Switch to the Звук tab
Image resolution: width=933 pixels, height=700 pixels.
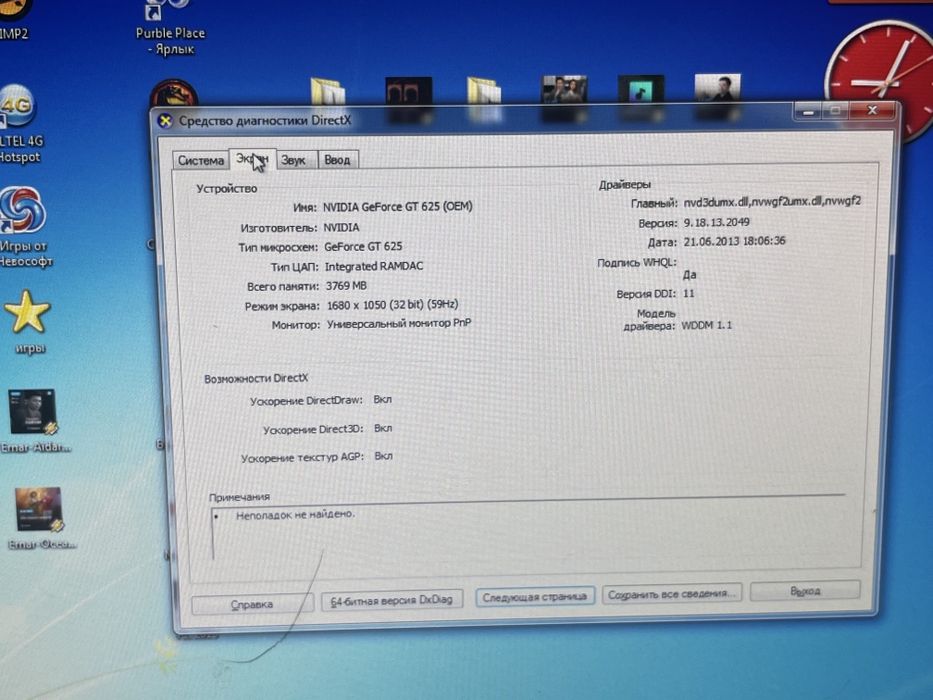[x=293, y=160]
